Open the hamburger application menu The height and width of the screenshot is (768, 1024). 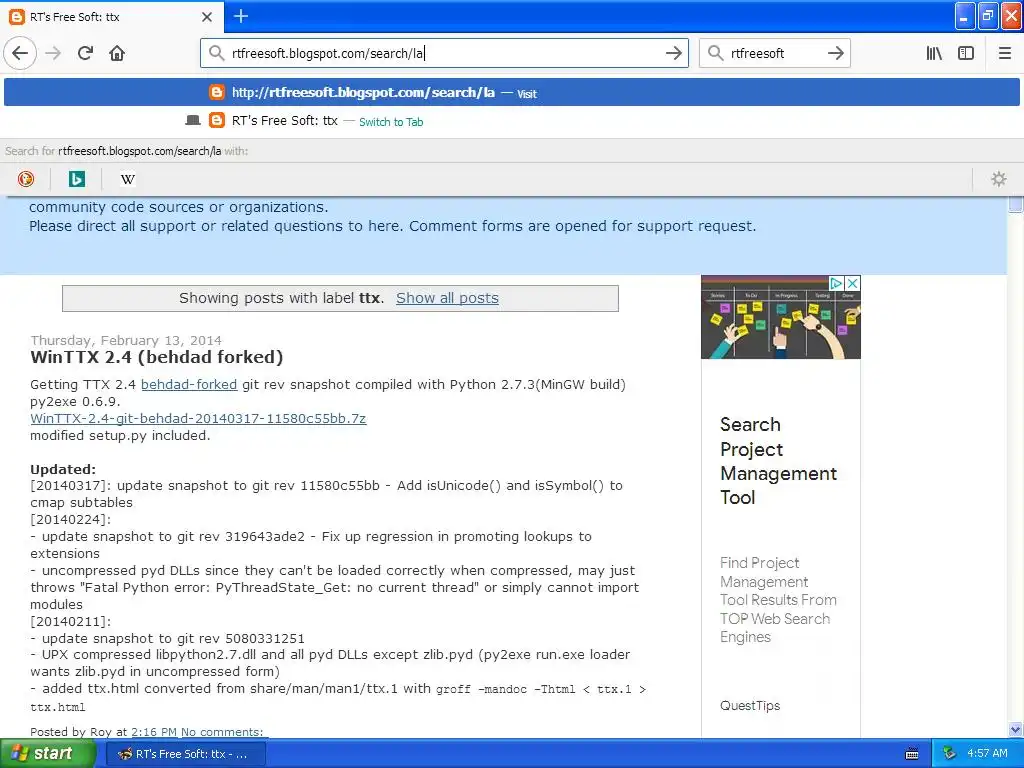click(1004, 53)
